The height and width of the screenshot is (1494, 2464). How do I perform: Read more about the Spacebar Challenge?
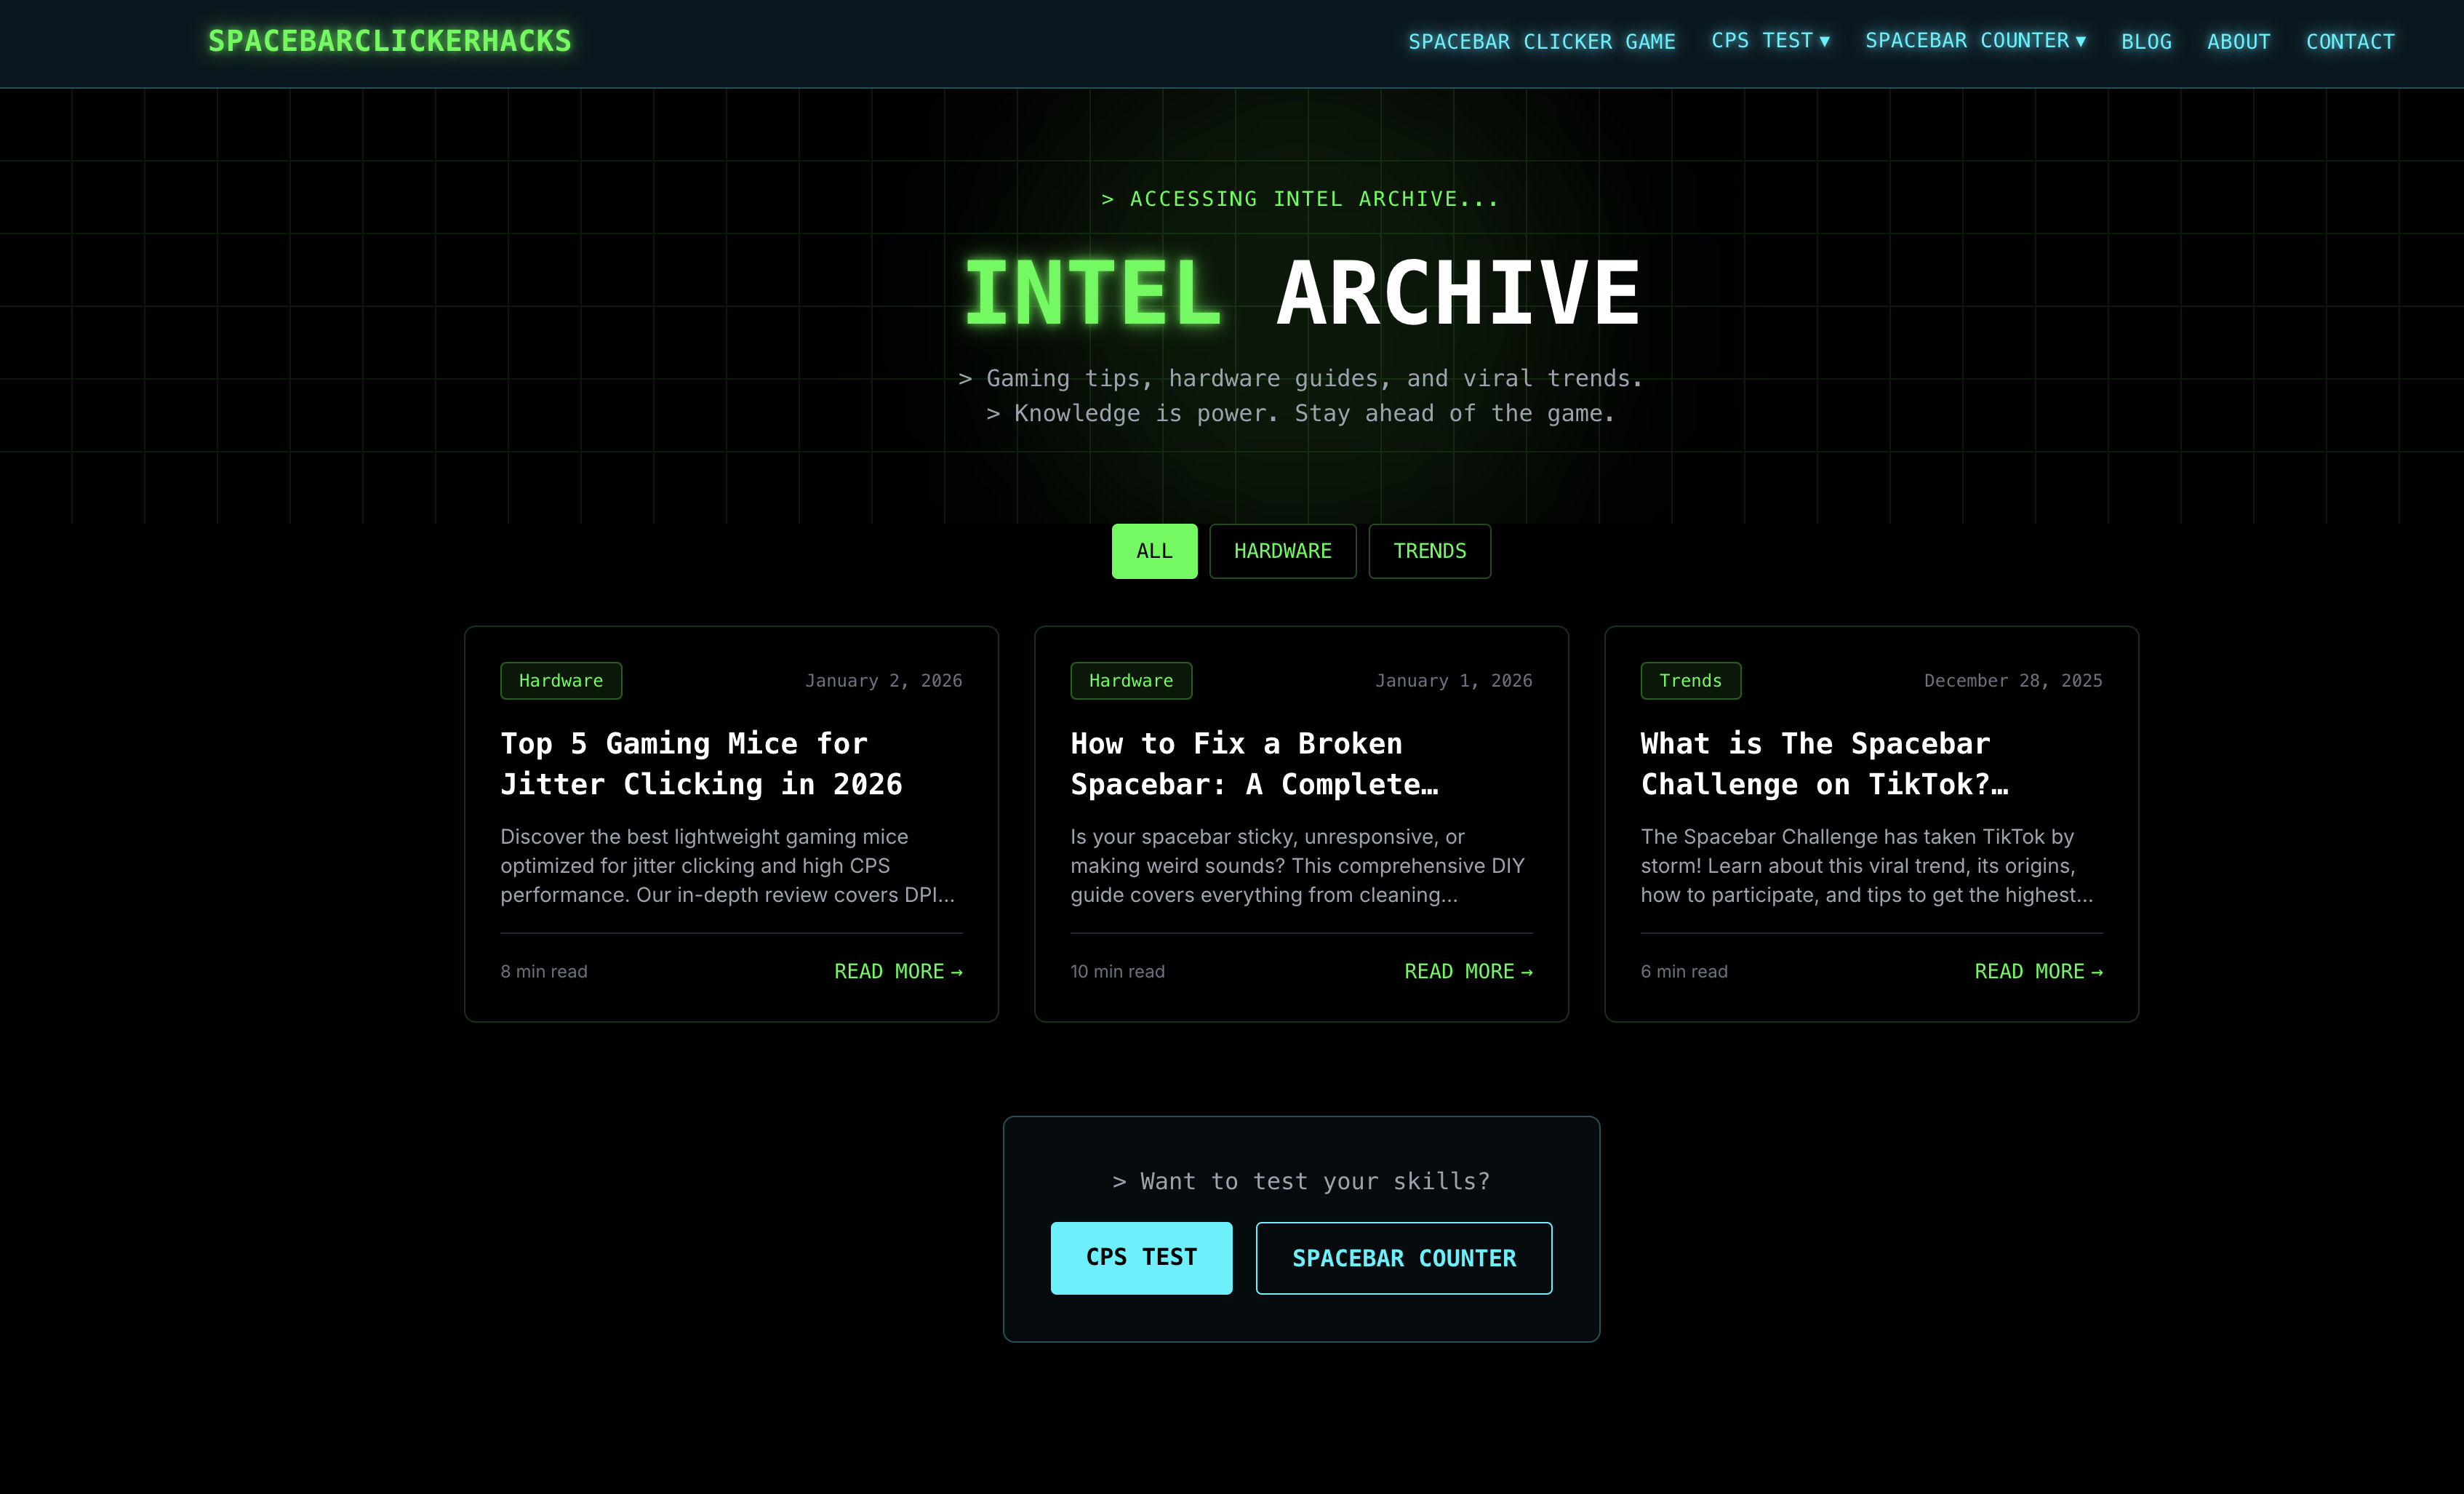[x=2037, y=971]
